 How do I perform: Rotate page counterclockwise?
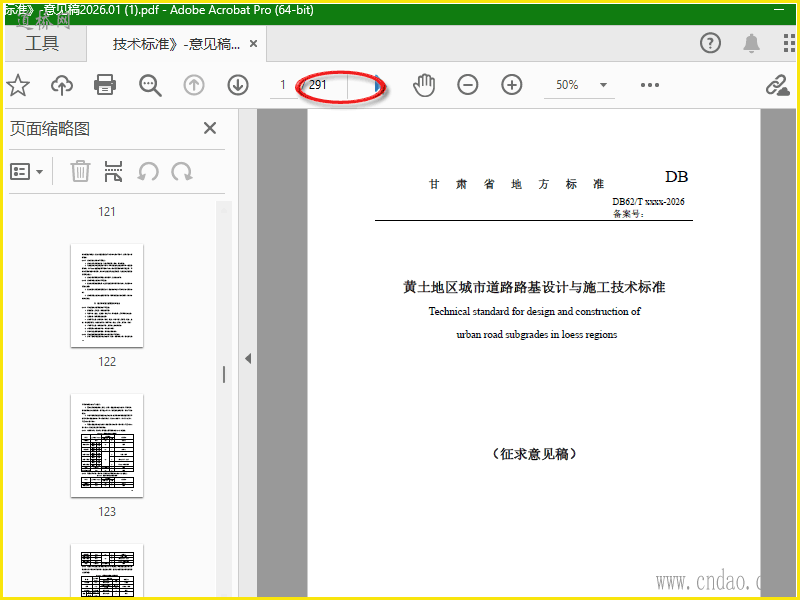point(148,172)
